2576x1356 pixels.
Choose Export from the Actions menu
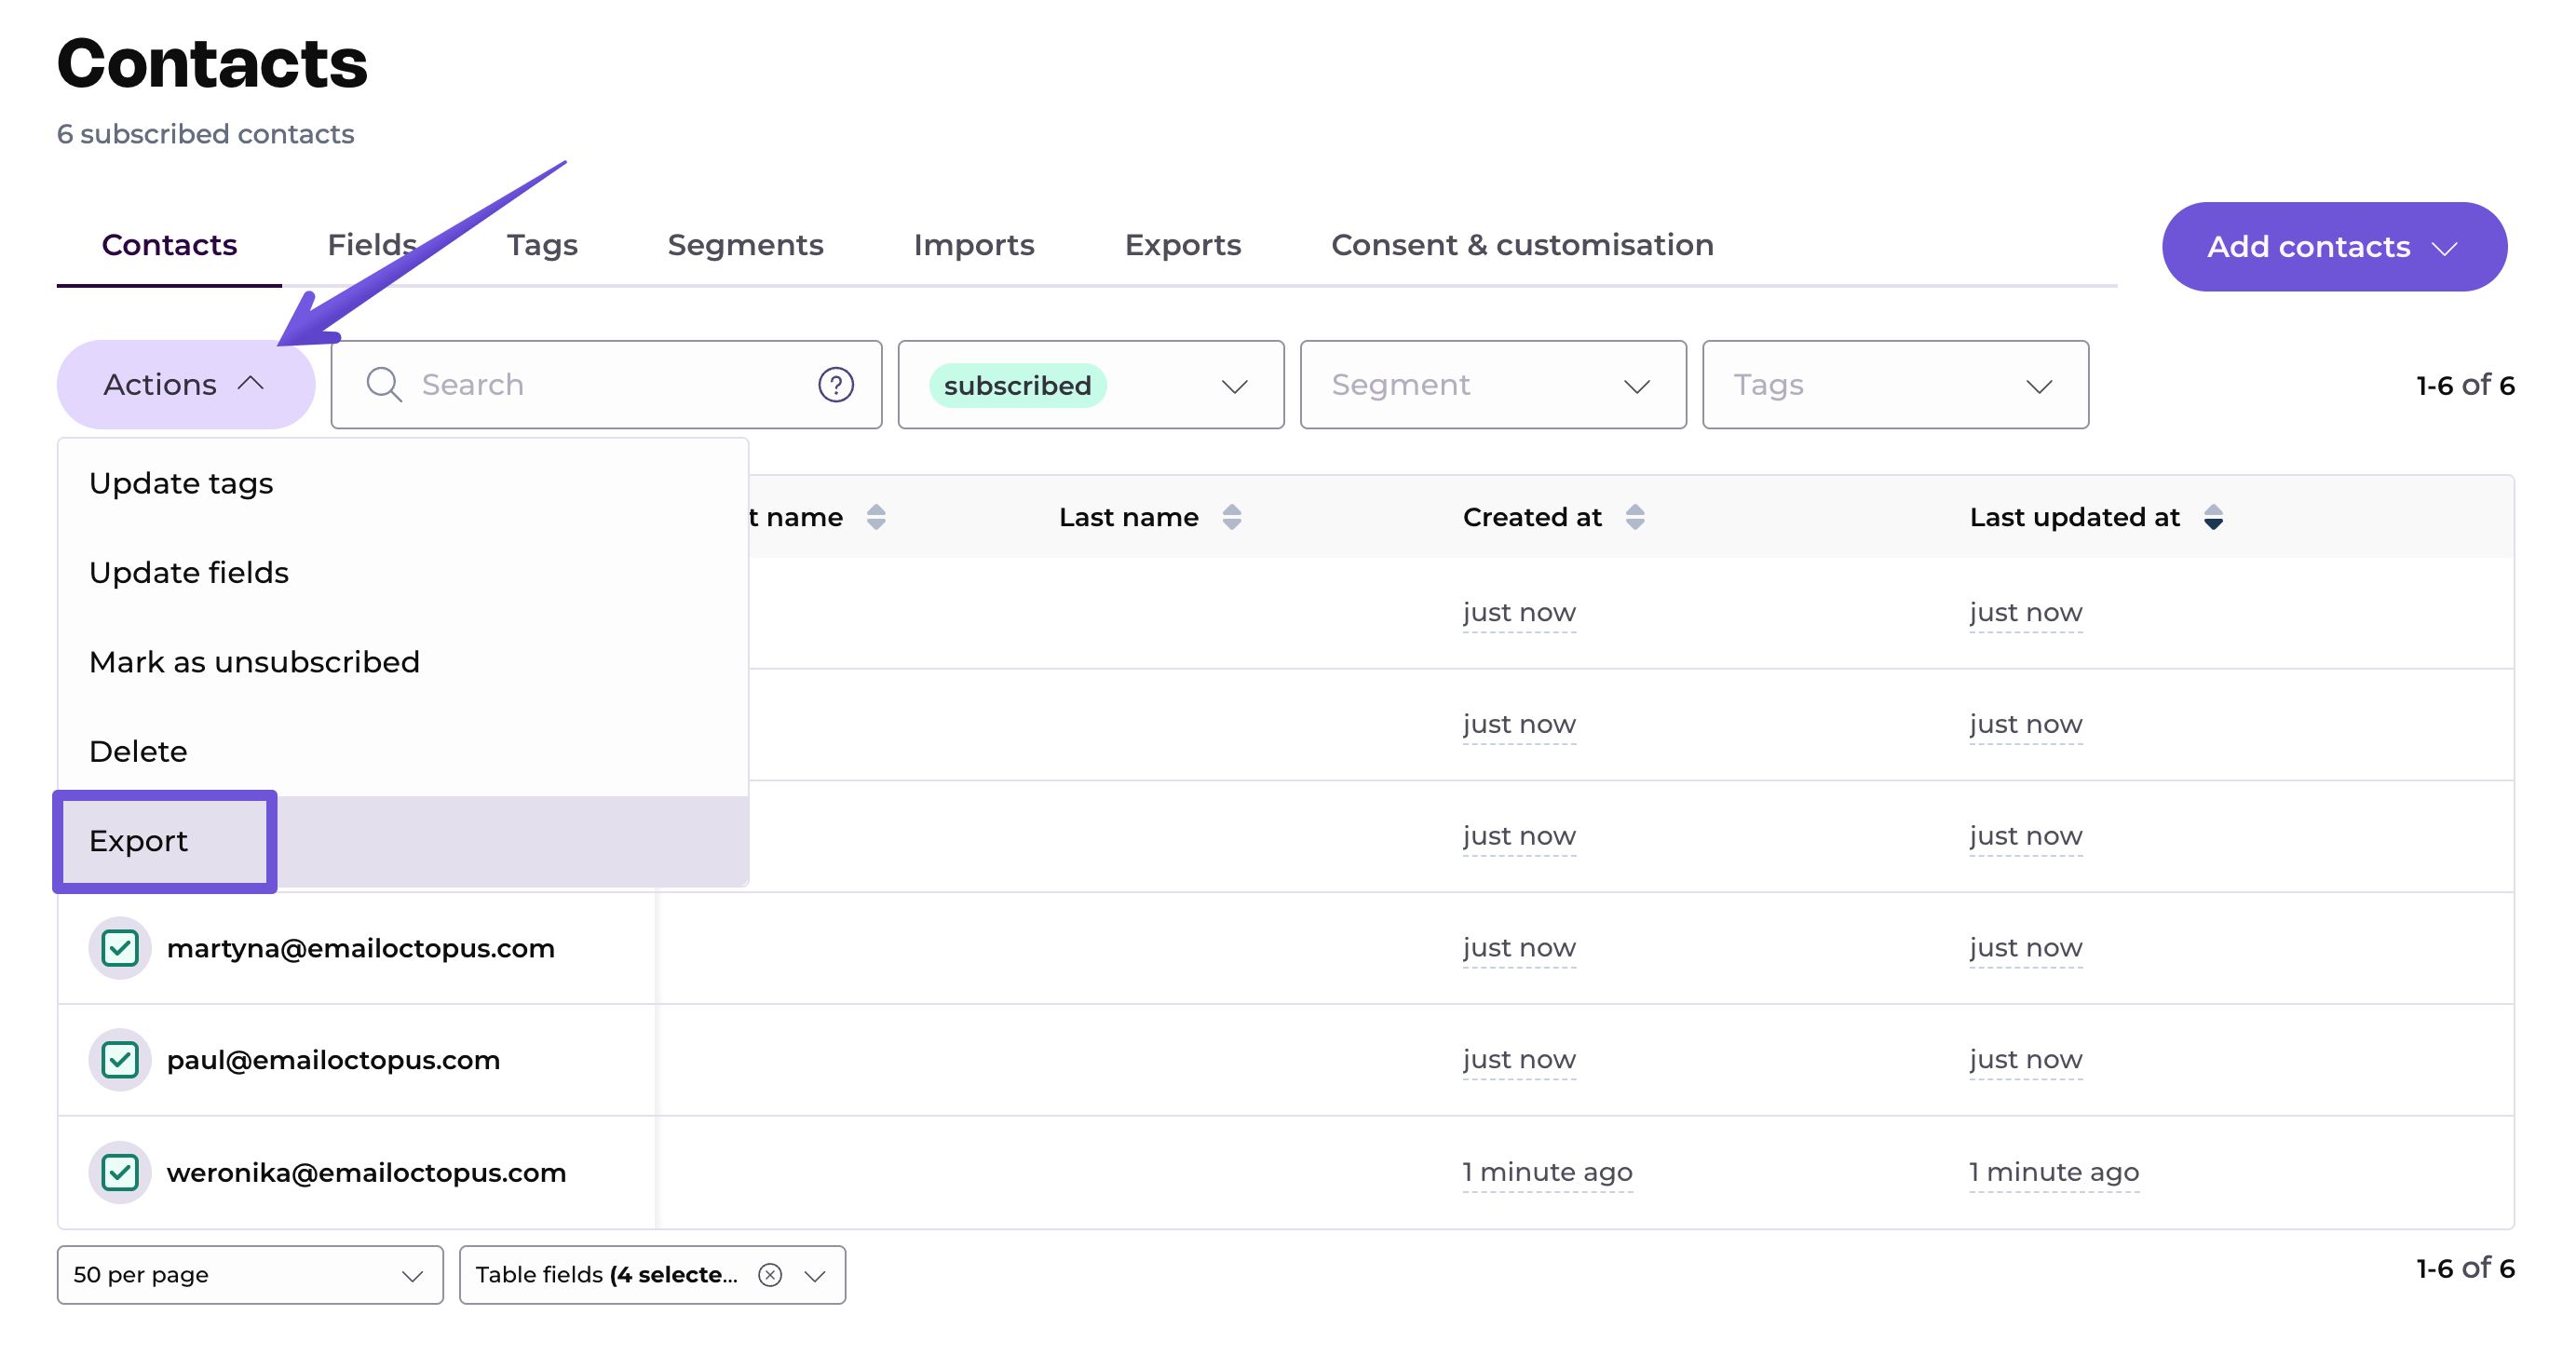139,841
